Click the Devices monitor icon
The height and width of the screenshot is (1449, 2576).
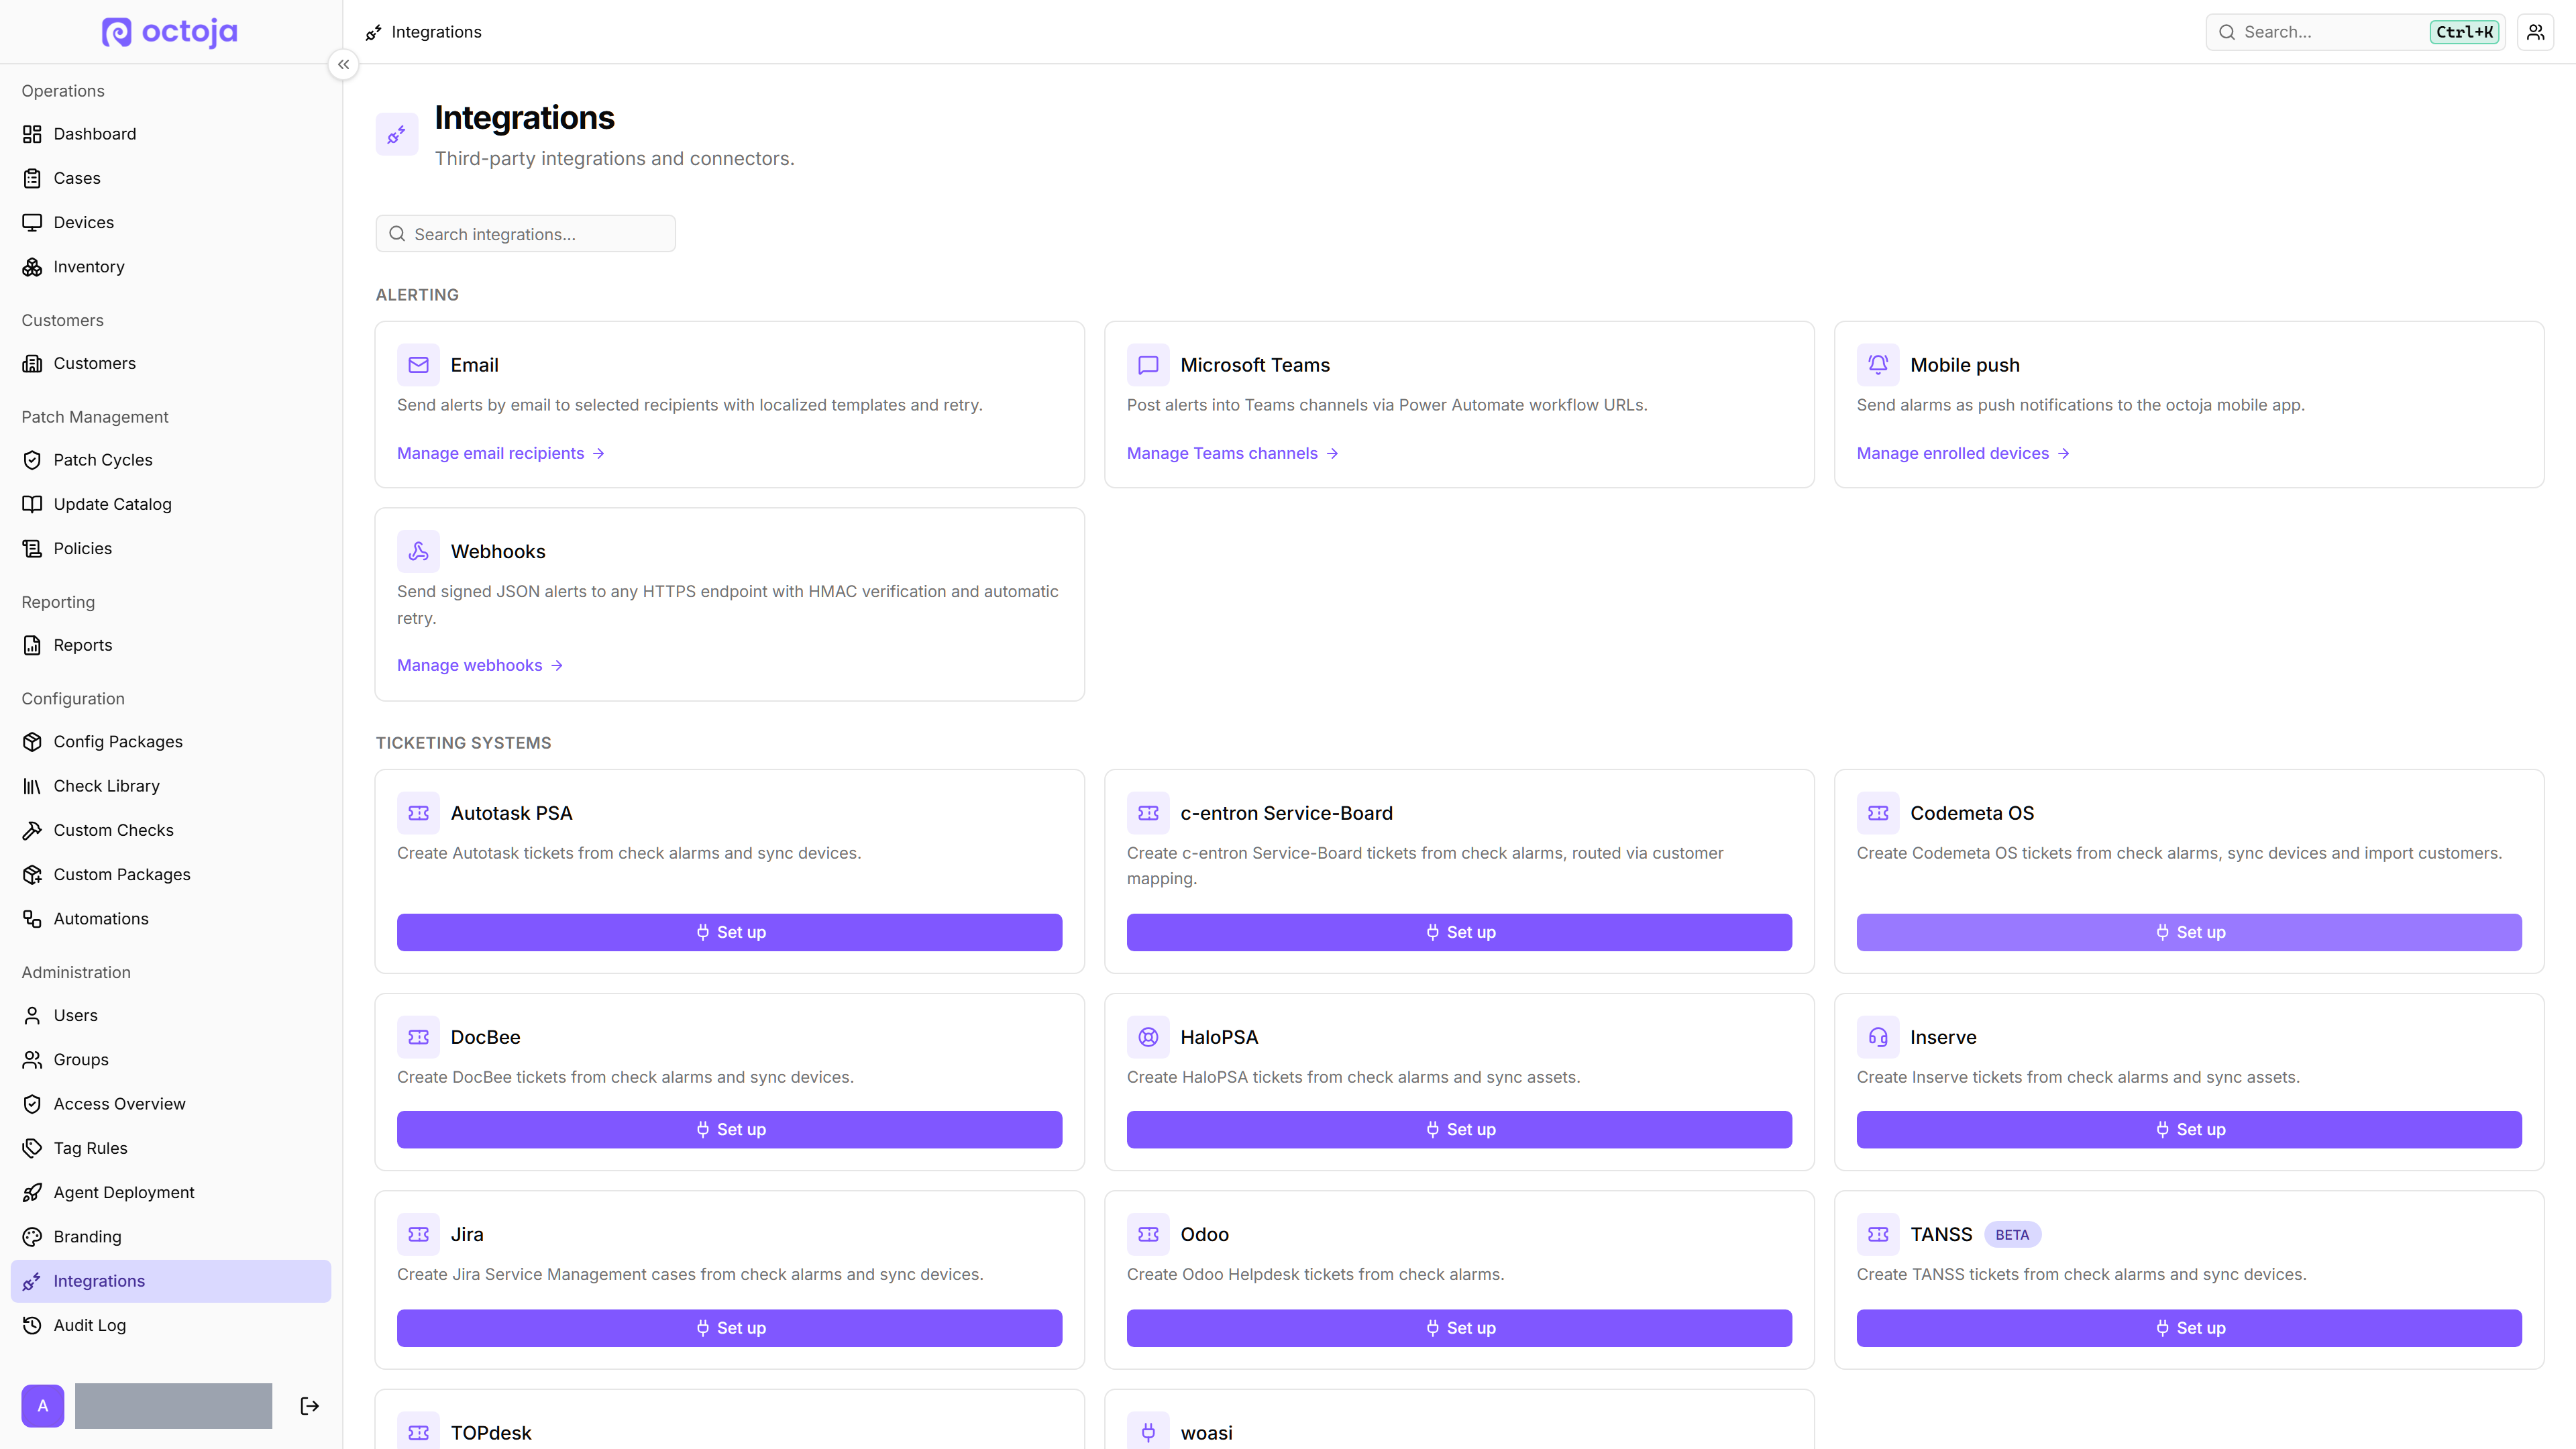coord(32,222)
